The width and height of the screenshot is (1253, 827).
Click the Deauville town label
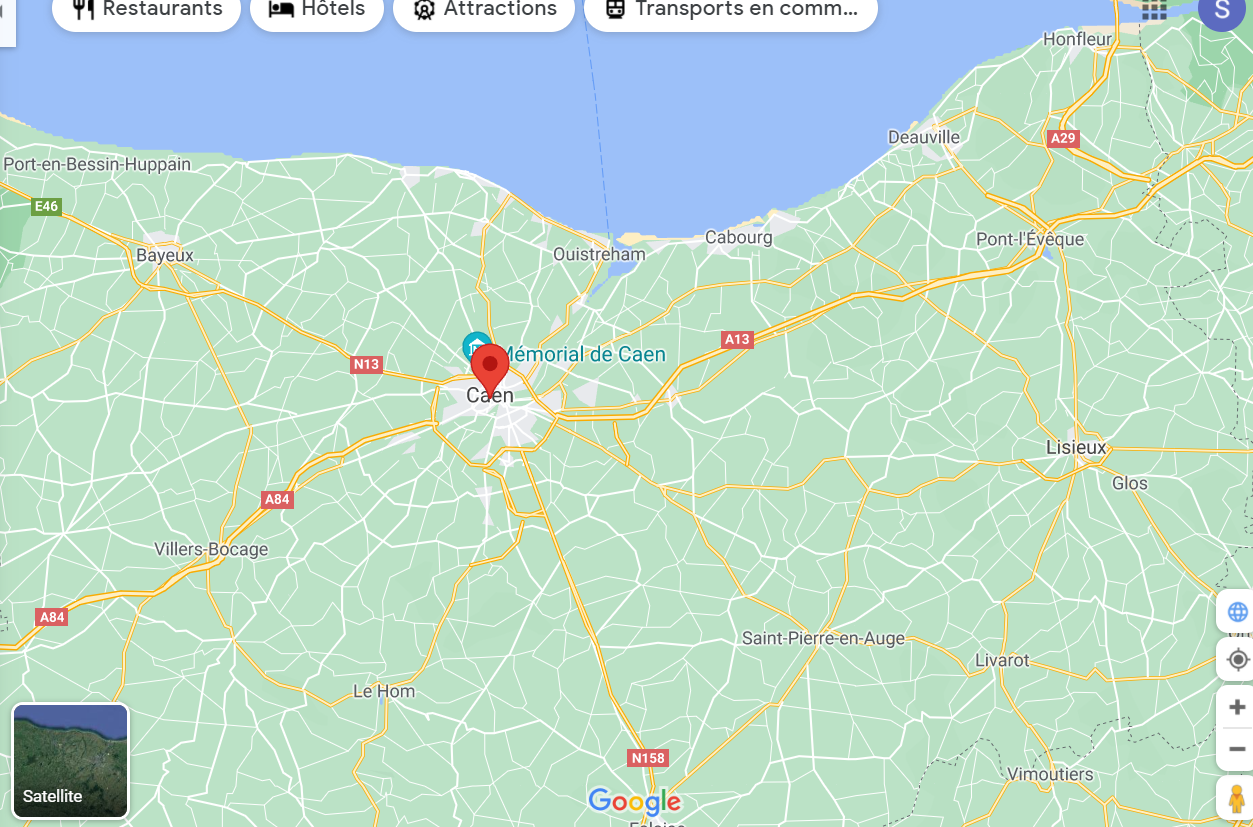coord(924,137)
